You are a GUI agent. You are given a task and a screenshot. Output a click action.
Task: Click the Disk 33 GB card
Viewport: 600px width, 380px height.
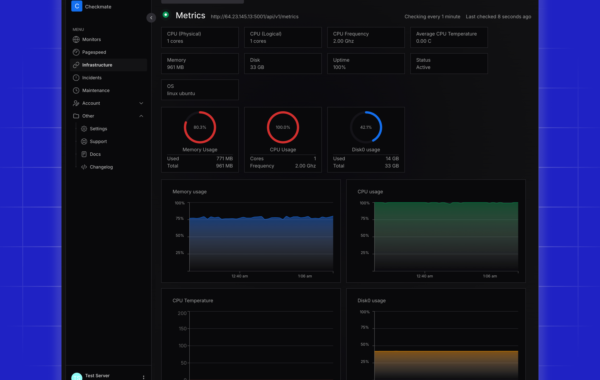tap(283, 64)
